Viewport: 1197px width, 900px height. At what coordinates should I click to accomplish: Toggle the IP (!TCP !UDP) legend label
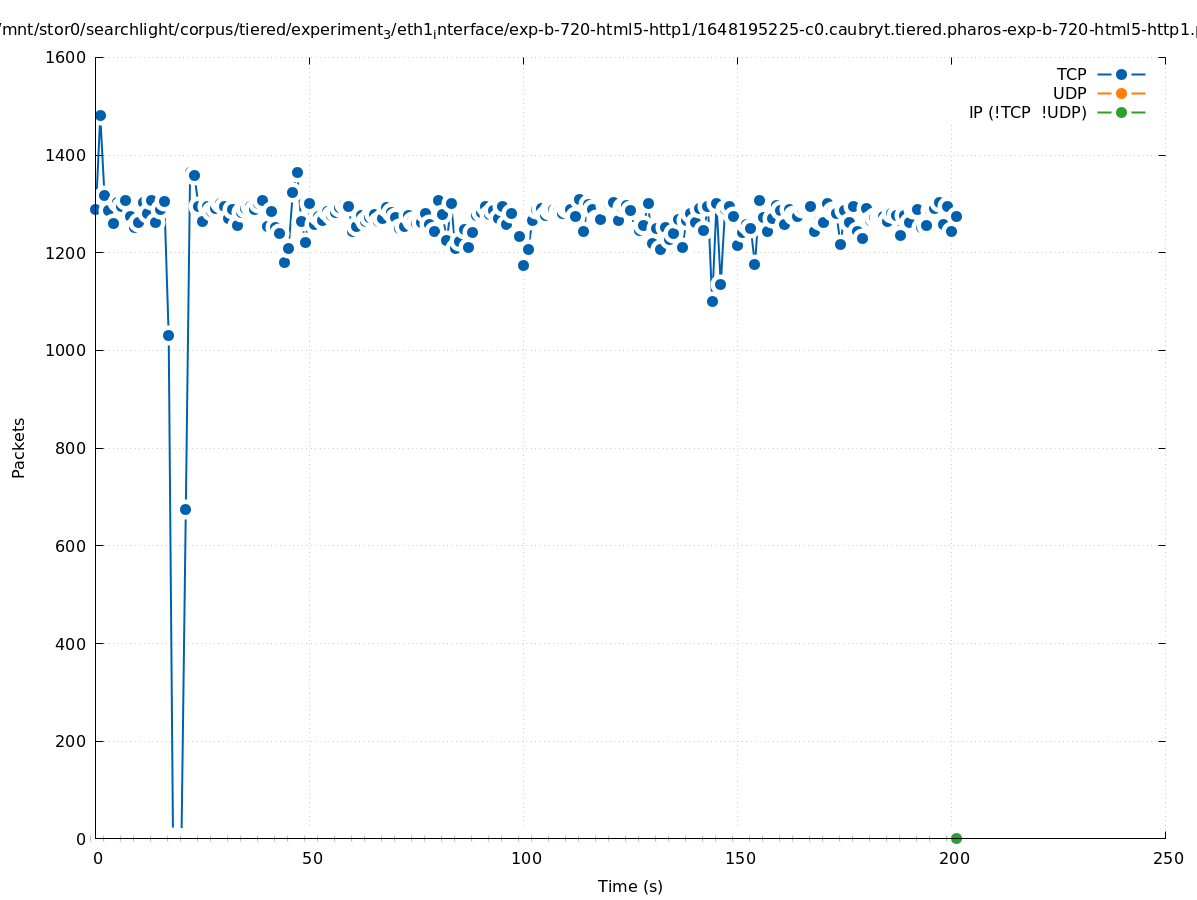click(1027, 112)
